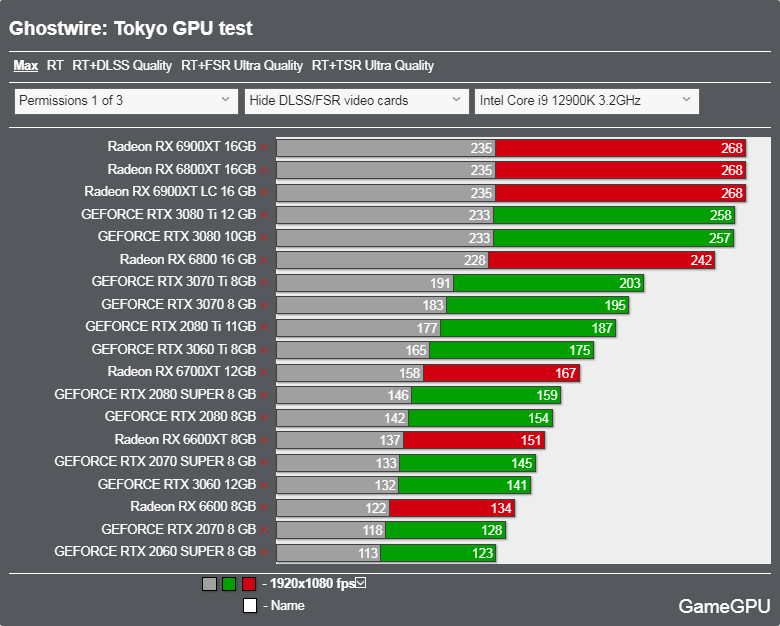
Task: Remove GEFORCE RTX 3070 Ti 8GB row
Action: [263, 282]
